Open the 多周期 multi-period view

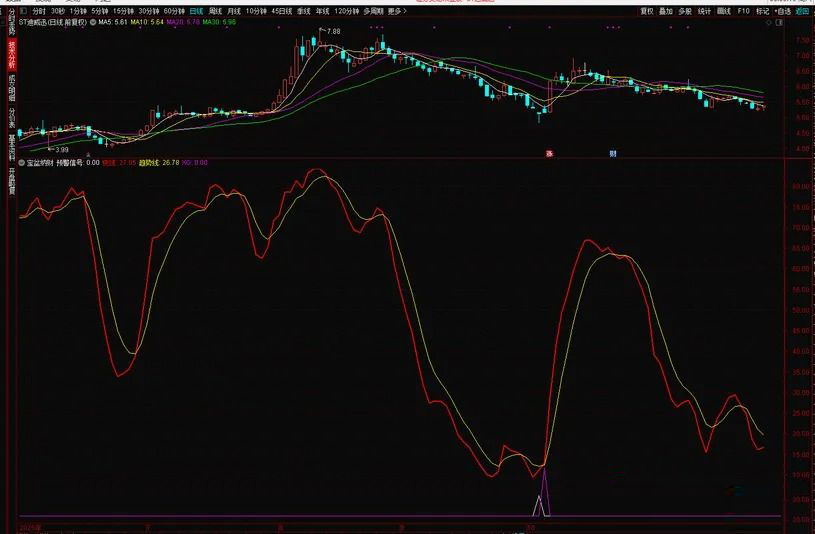(x=373, y=11)
